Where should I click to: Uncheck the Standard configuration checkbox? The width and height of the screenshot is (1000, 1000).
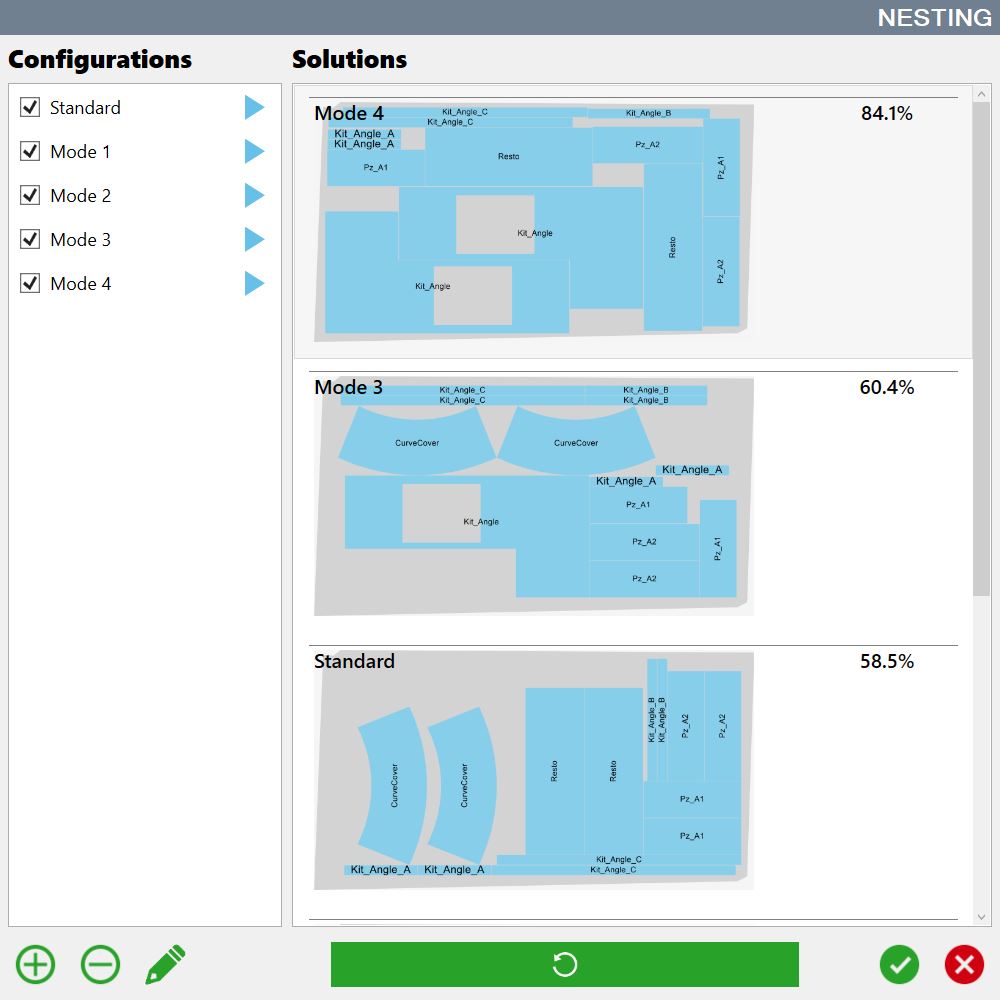coord(30,107)
